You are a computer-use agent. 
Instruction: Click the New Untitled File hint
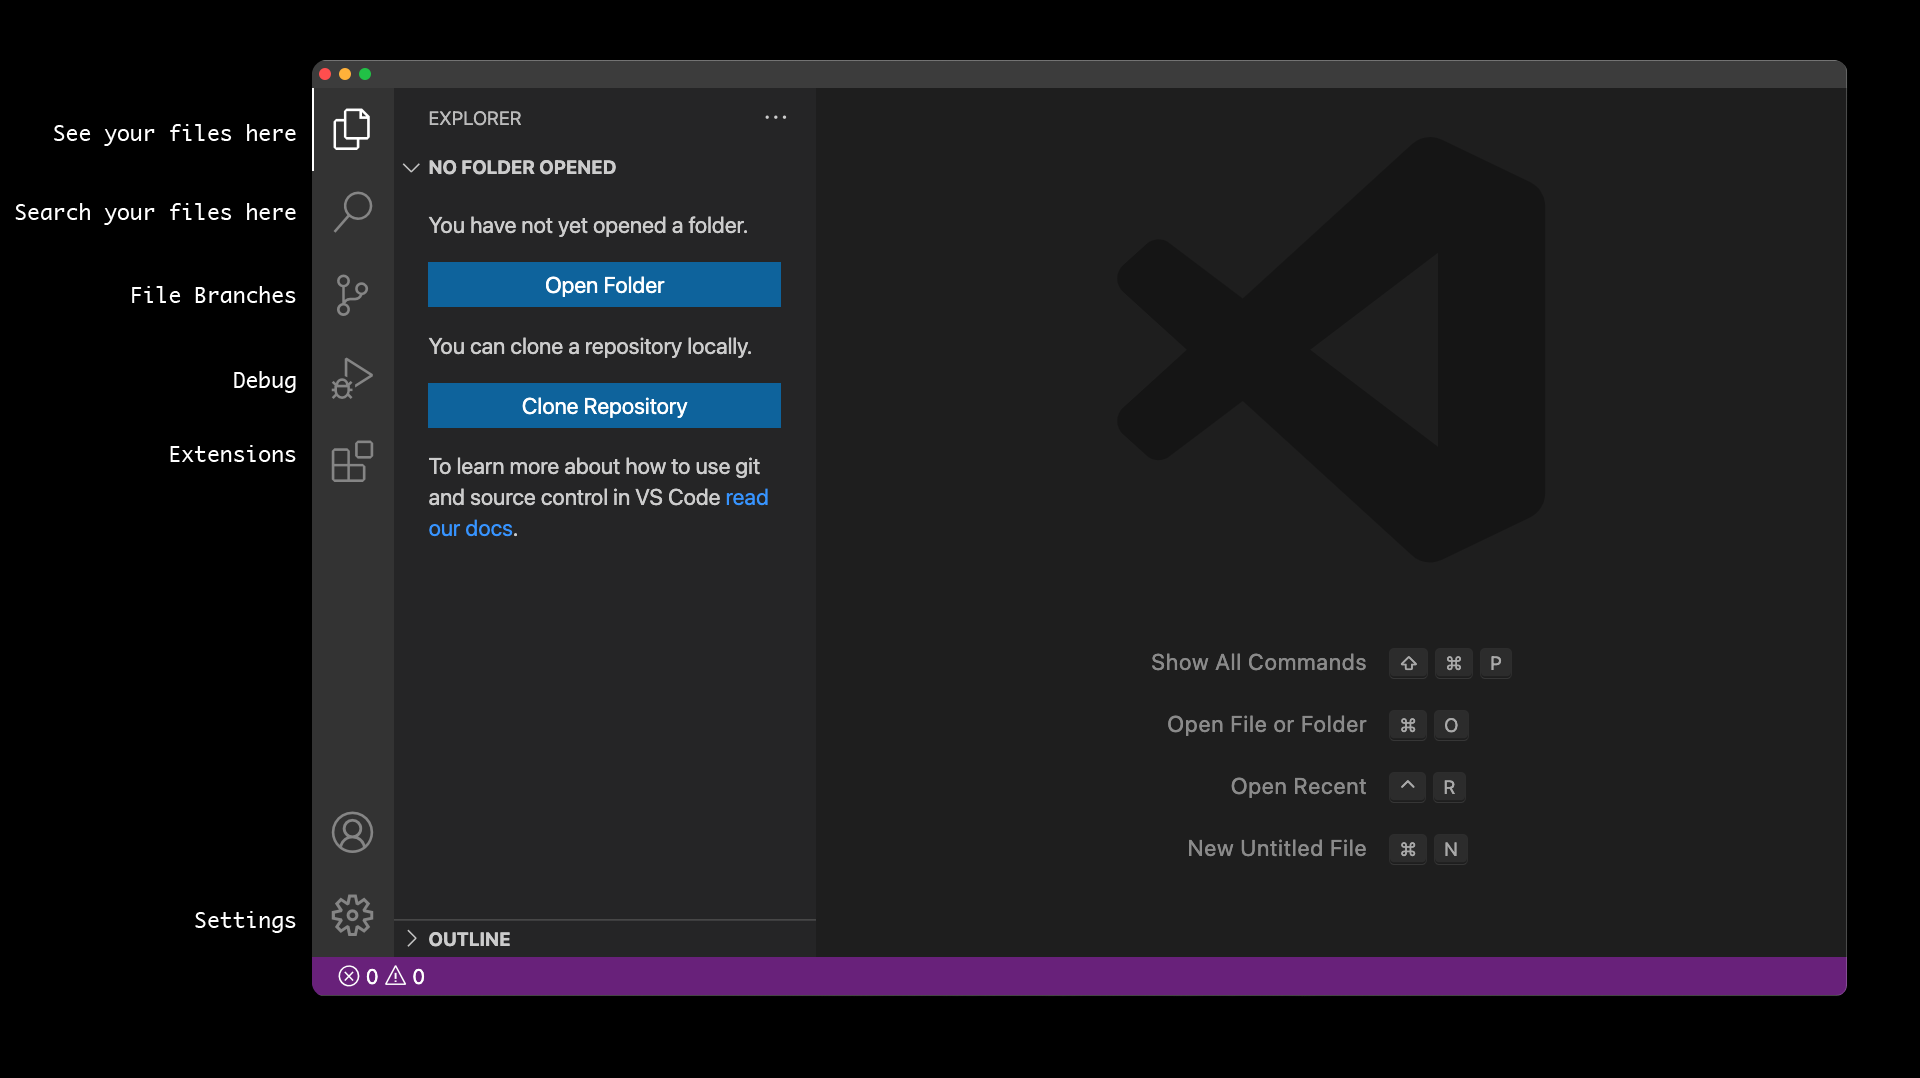[1276, 849]
